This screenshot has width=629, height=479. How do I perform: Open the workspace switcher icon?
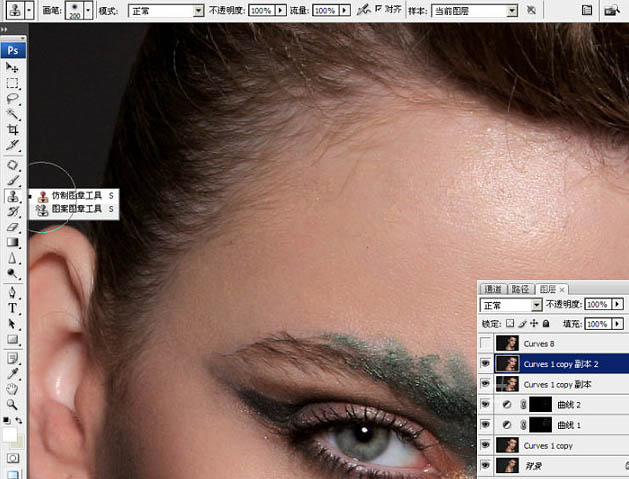pos(612,10)
